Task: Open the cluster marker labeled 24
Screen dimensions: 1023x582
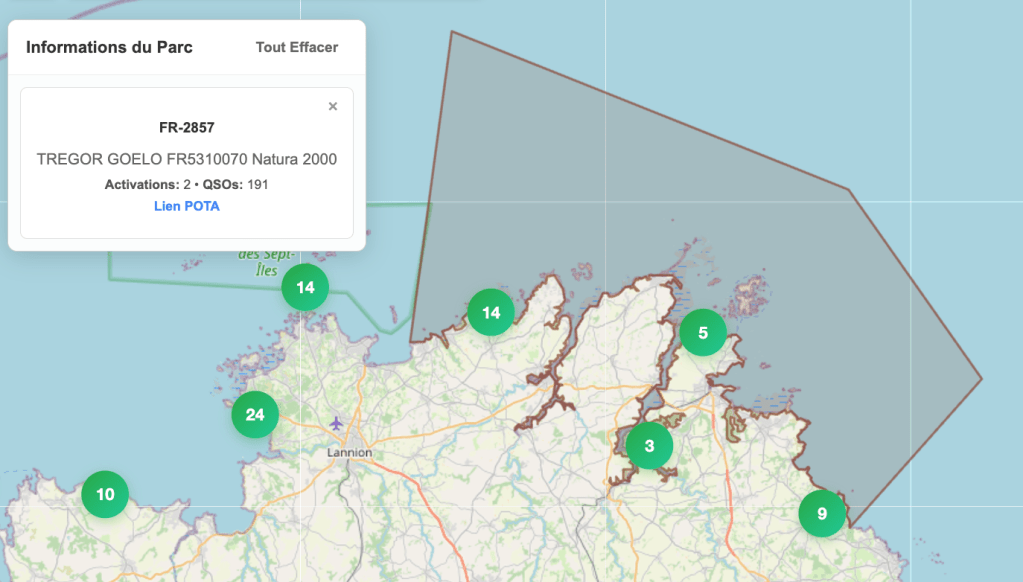Action: pos(255,414)
